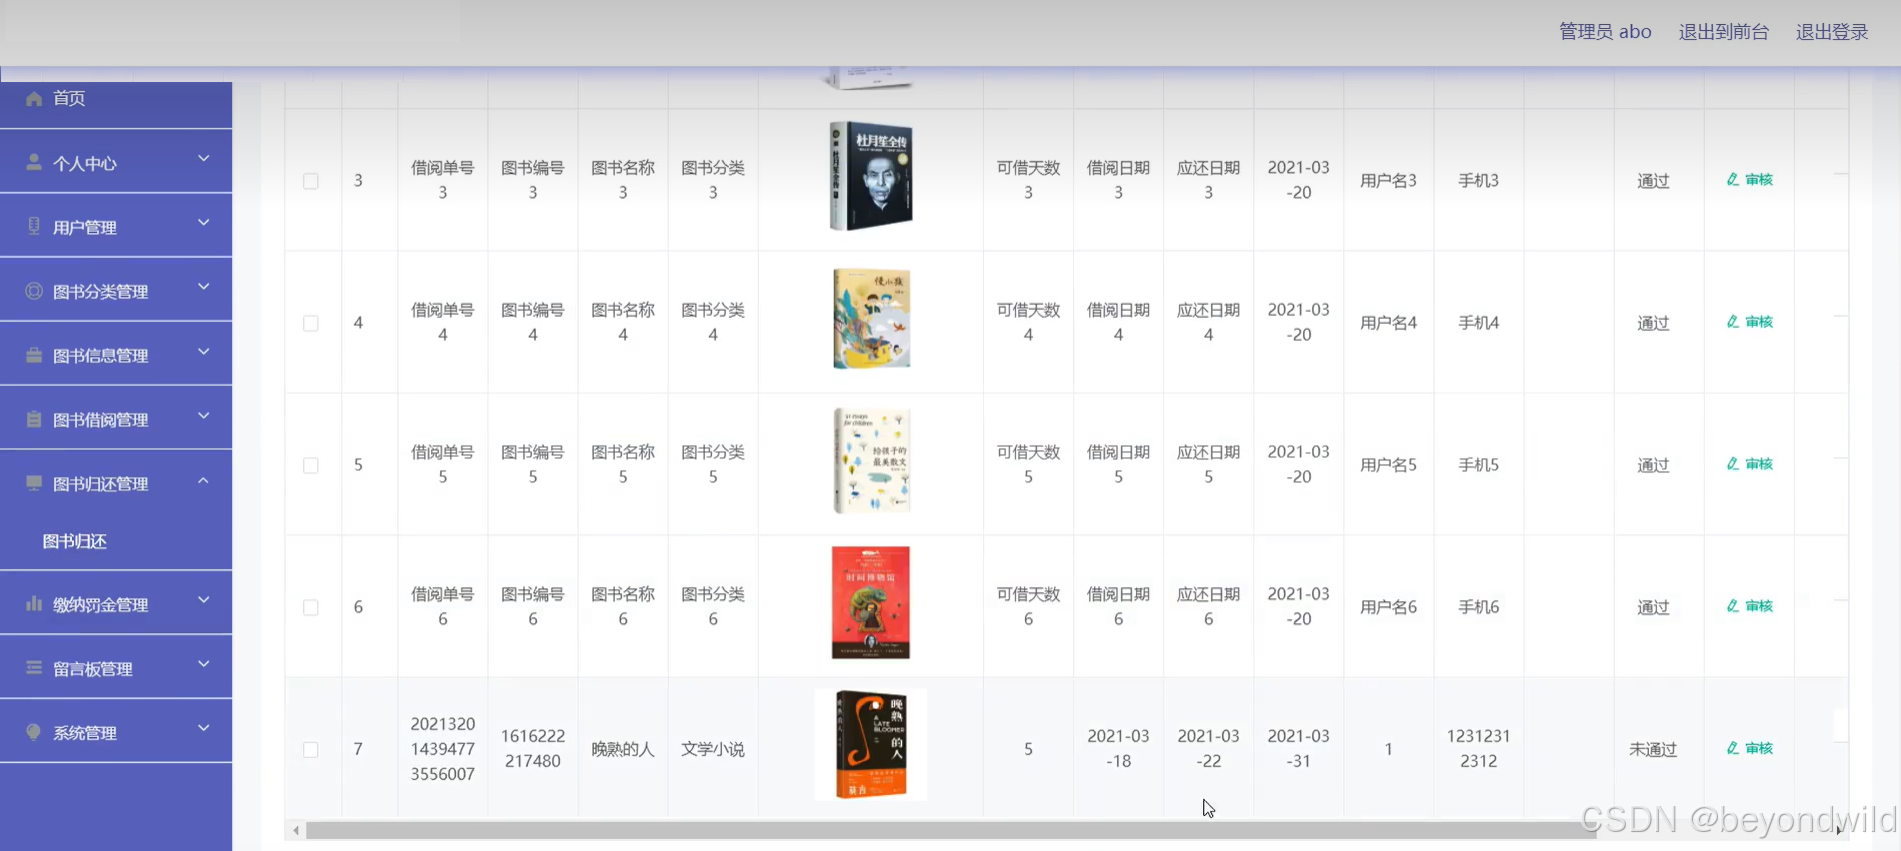Click the edit pencil icon in row 6
The height and width of the screenshot is (851, 1901).
pyautogui.click(x=1733, y=606)
